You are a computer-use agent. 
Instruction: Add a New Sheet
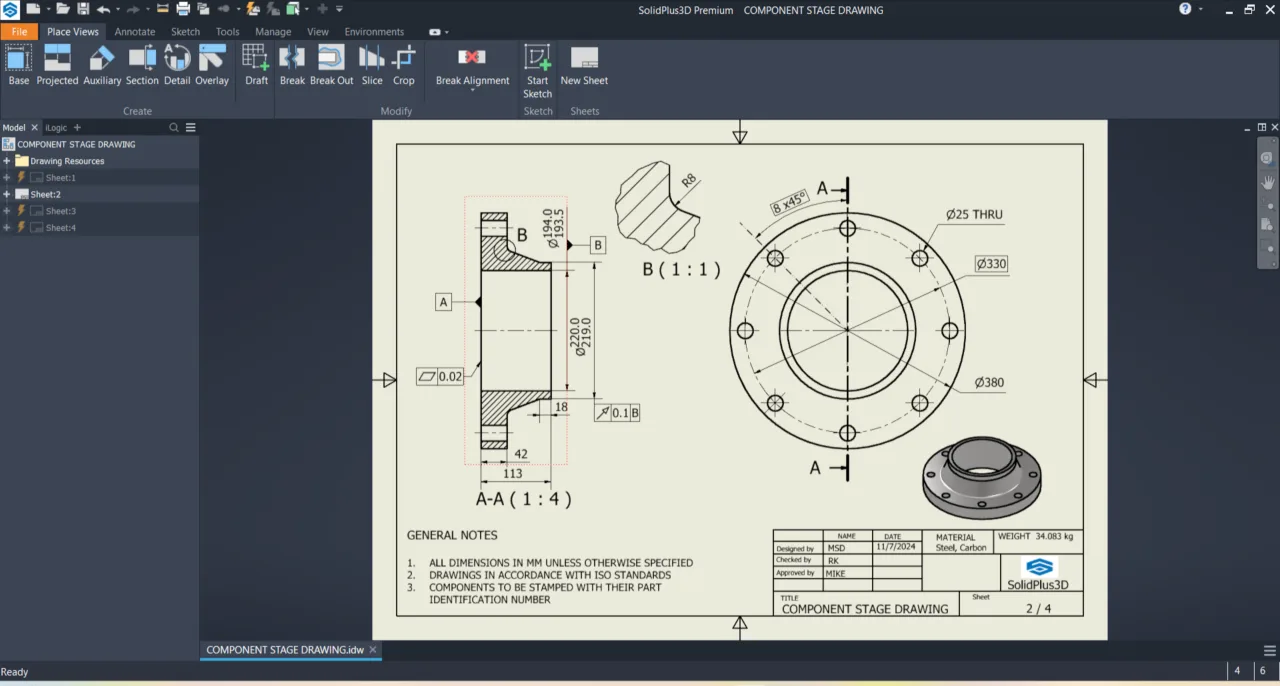click(x=584, y=65)
